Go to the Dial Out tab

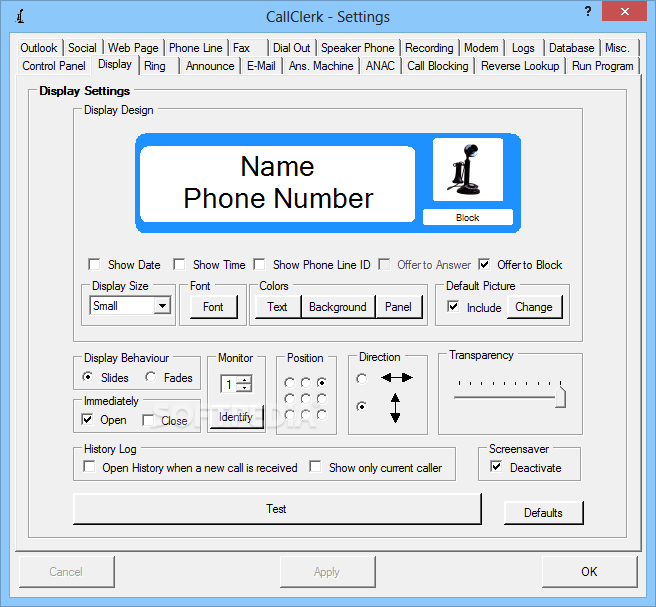(292, 48)
